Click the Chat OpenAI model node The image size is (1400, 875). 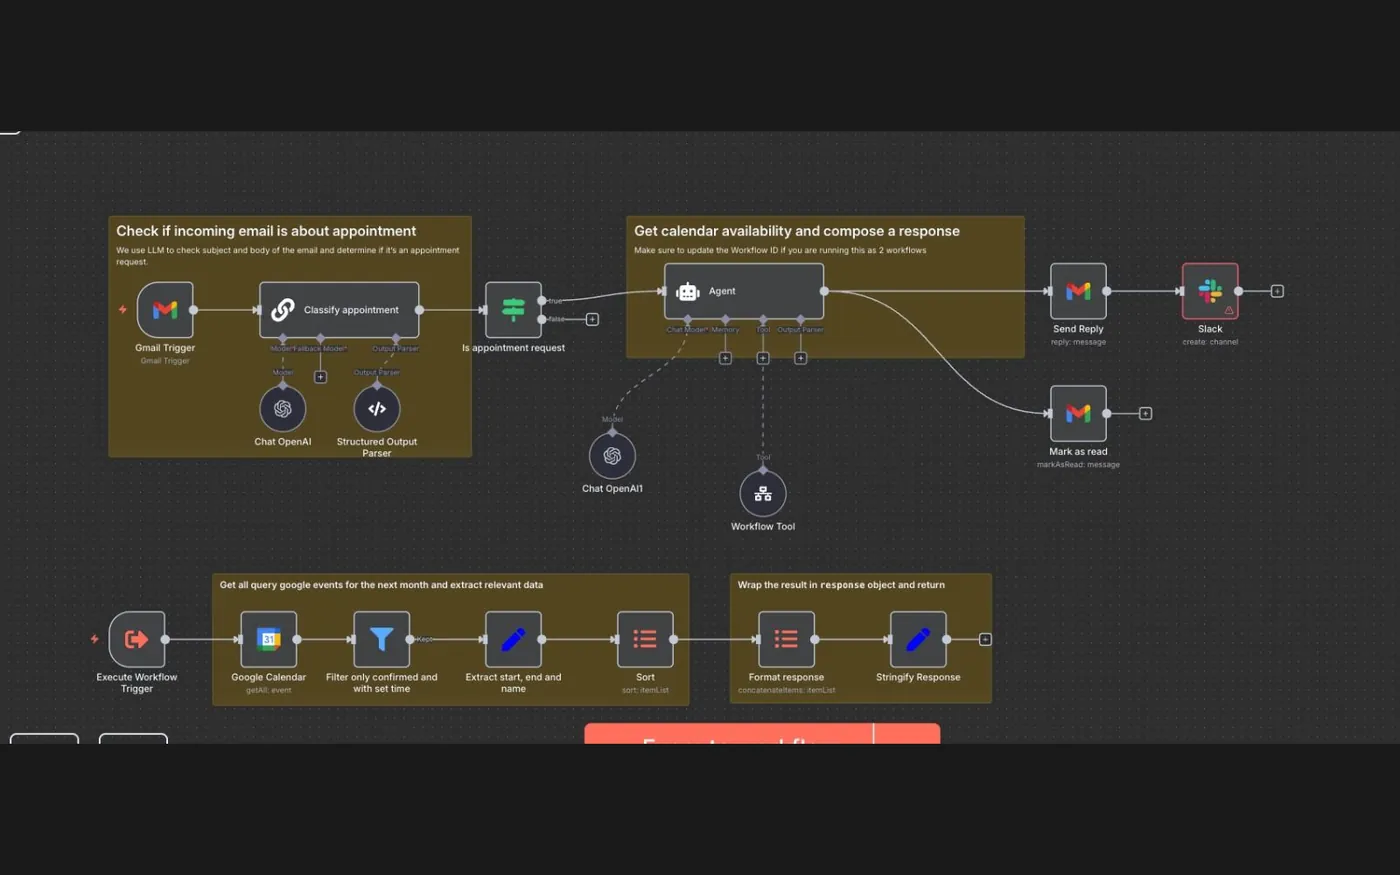point(283,409)
